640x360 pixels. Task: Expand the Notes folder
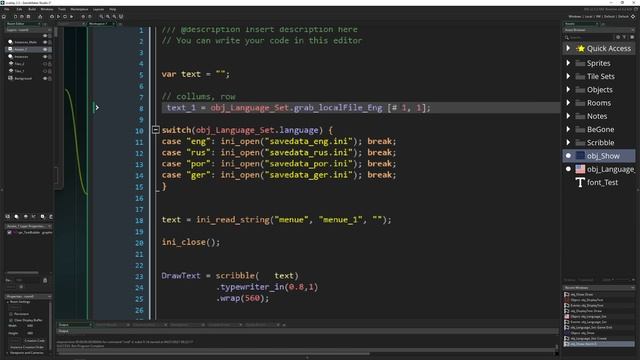pyautogui.click(x=568, y=116)
